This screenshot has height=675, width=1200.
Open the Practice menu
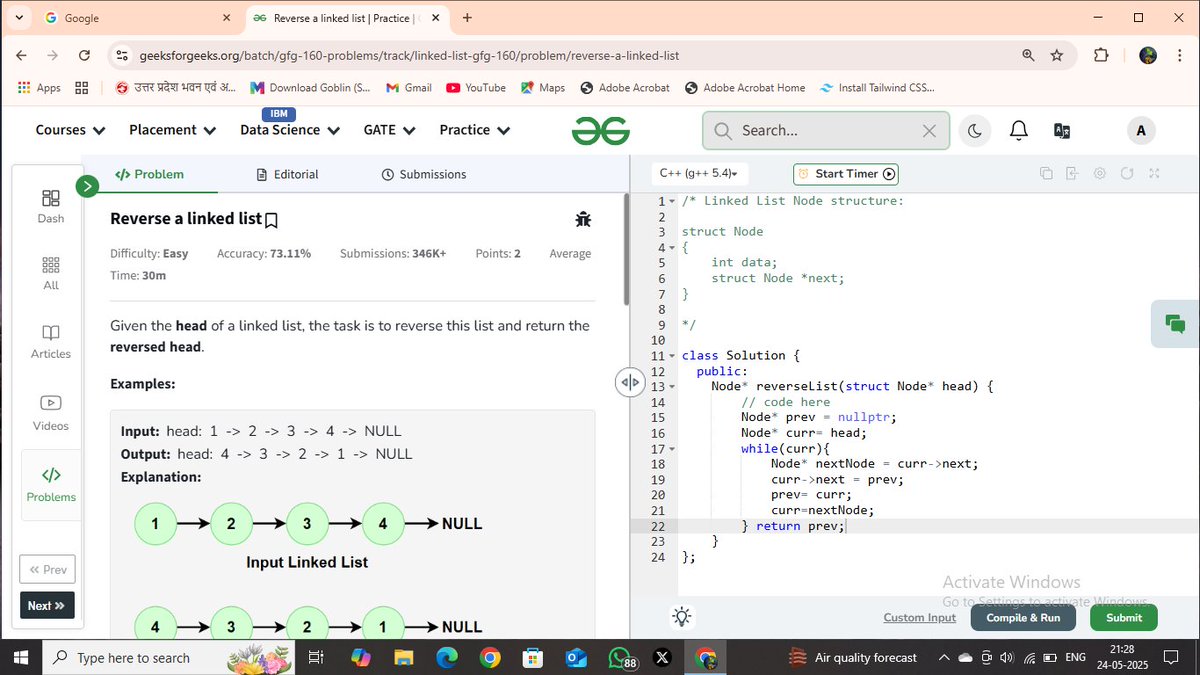475,130
